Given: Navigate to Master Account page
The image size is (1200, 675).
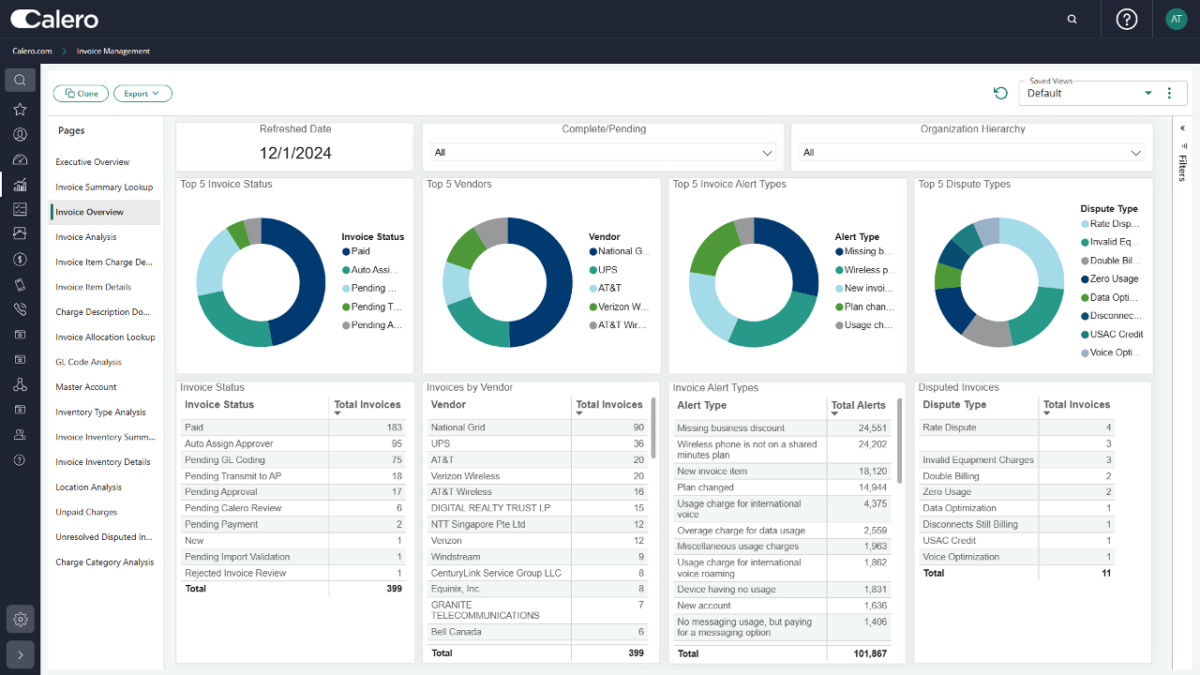Looking at the screenshot, I should (x=86, y=387).
